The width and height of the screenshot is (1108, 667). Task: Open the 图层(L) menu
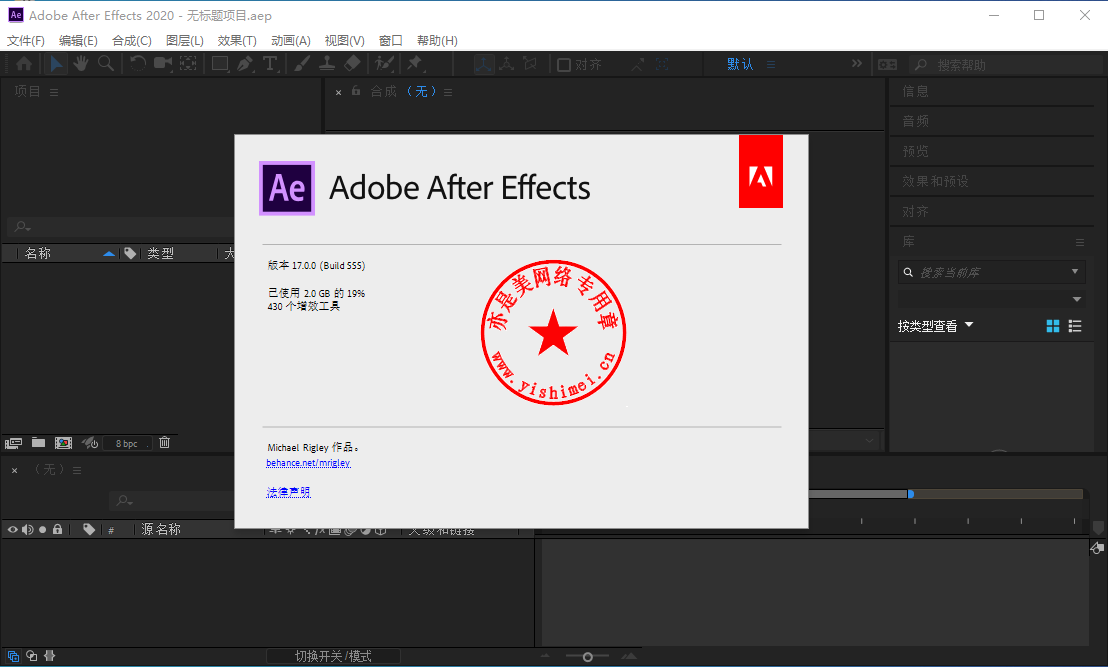click(185, 41)
